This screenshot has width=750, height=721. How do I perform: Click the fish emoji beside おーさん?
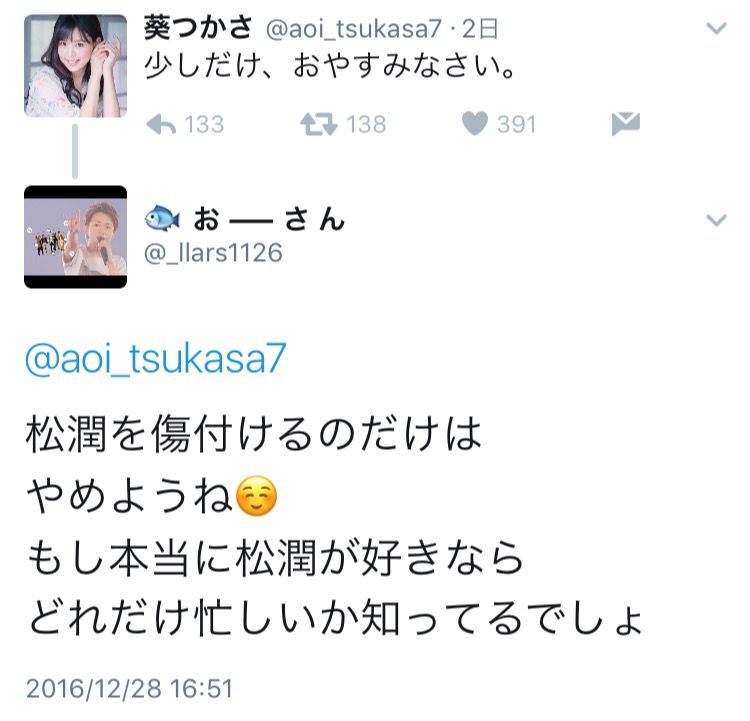(163, 219)
